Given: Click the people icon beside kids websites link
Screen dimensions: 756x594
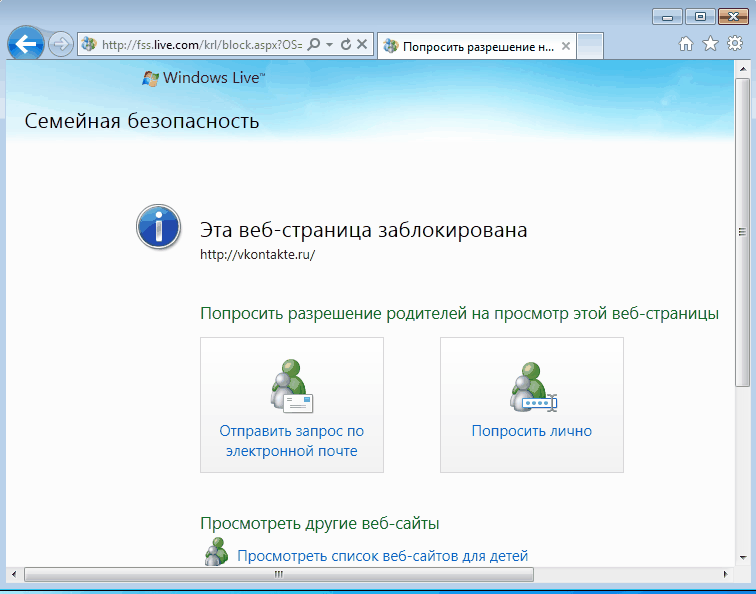Looking at the screenshot, I should pyautogui.click(x=216, y=552).
